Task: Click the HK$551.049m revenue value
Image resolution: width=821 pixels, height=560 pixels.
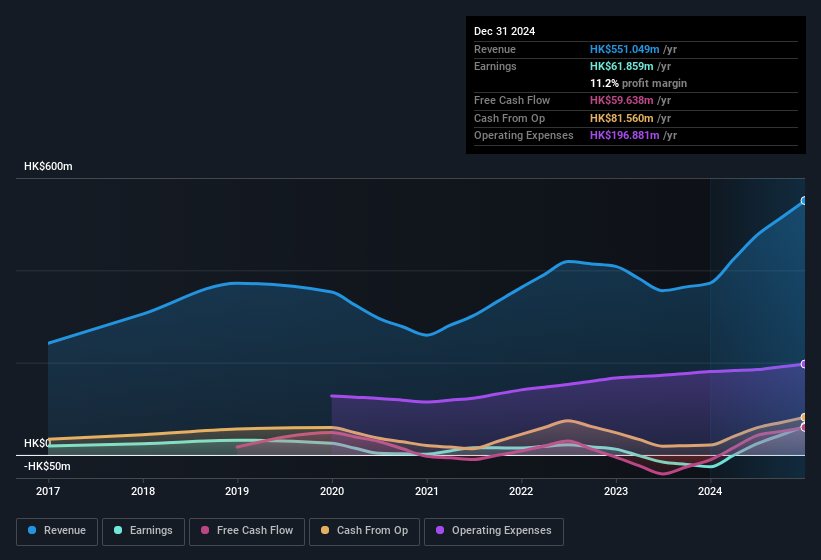Action: click(x=624, y=49)
